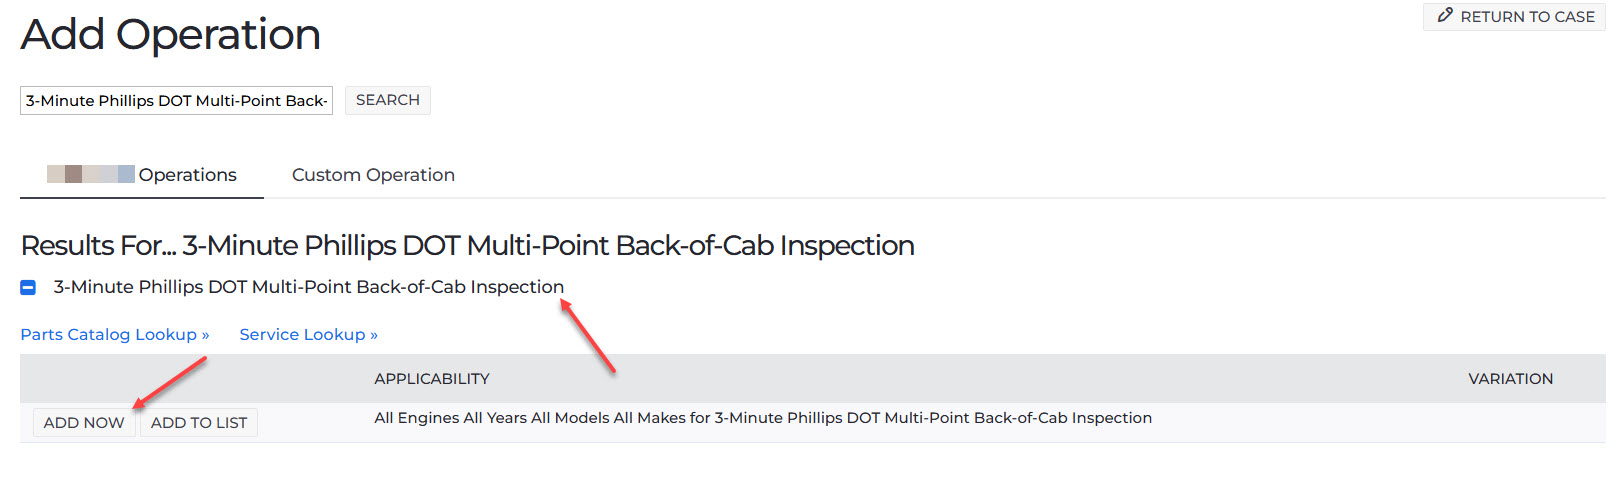The height and width of the screenshot is (480, 1621).
Task: Open the Parts Catalog Lookup link
Action: click(115, 335)
